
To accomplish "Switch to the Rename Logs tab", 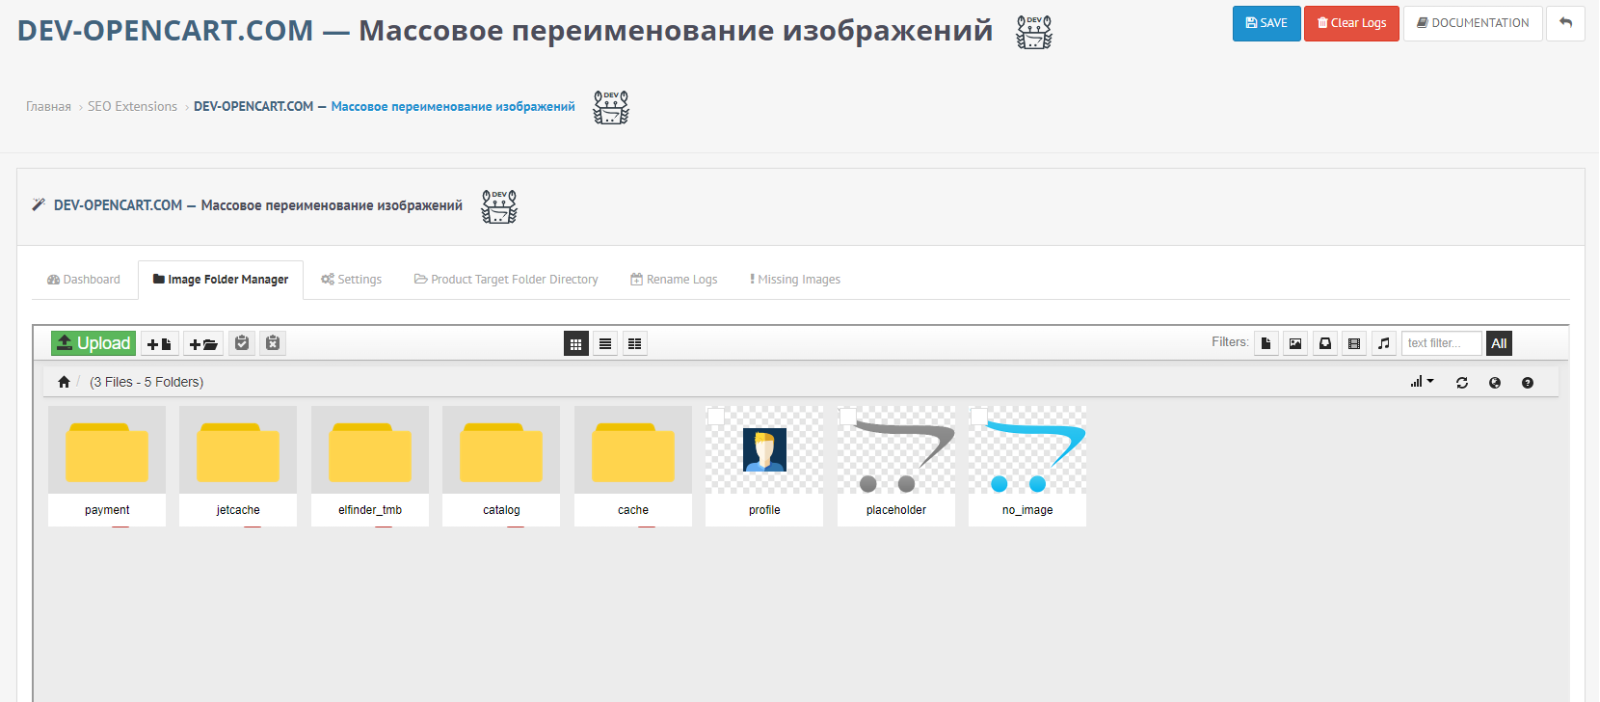I will [673, 280].
